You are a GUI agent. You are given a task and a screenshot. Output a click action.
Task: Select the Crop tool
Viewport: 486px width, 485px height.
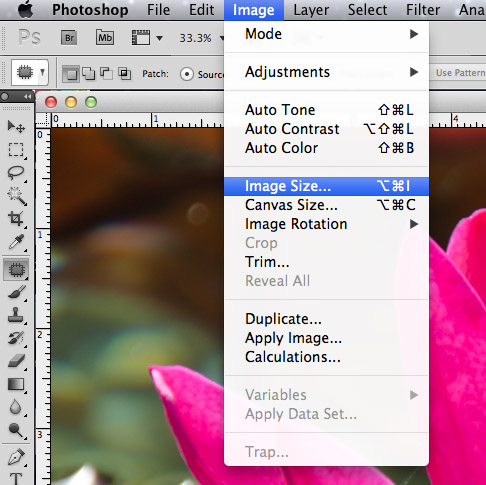click(x=16, y=219)
